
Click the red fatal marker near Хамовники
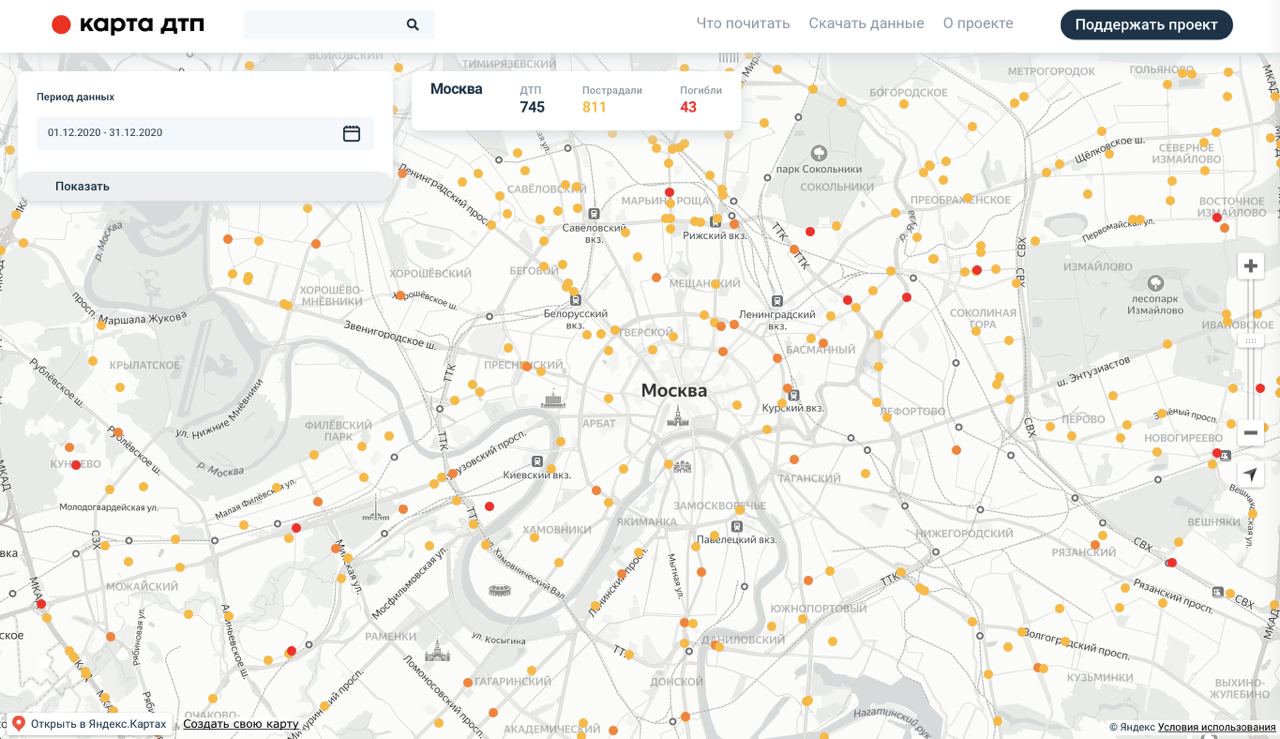(489, 506)
